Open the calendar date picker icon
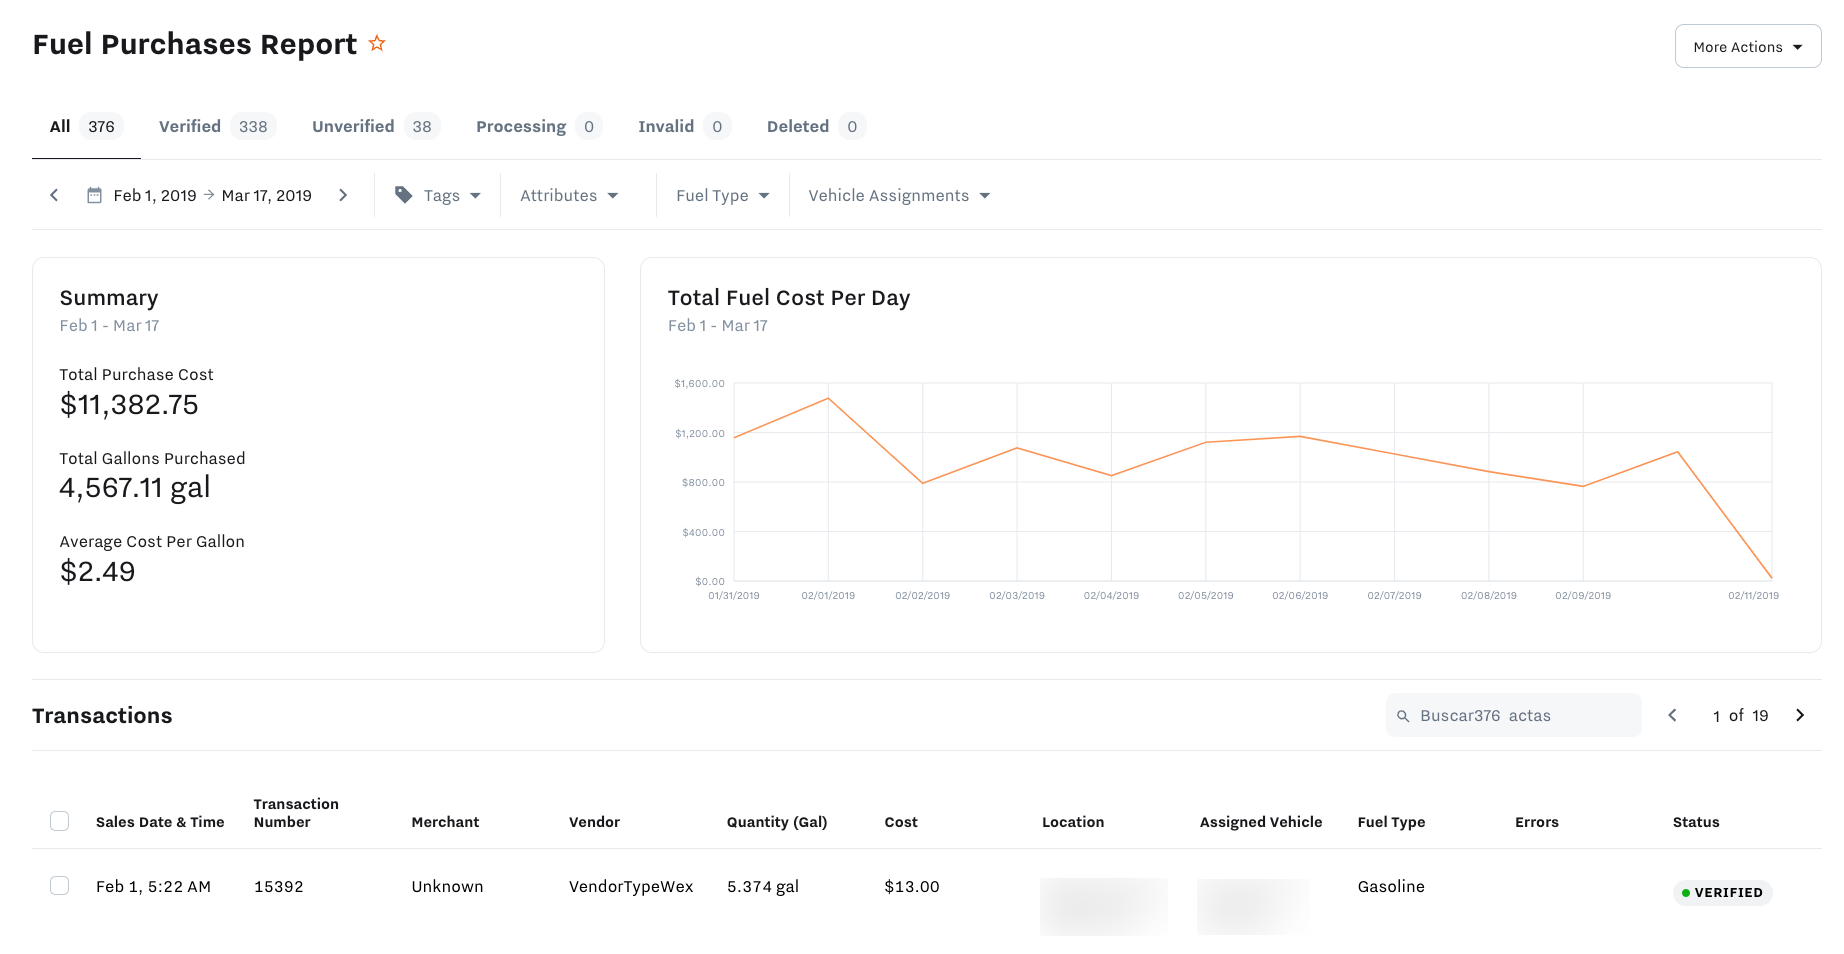This screenshot has width=1844, height=954. [94, 195]
